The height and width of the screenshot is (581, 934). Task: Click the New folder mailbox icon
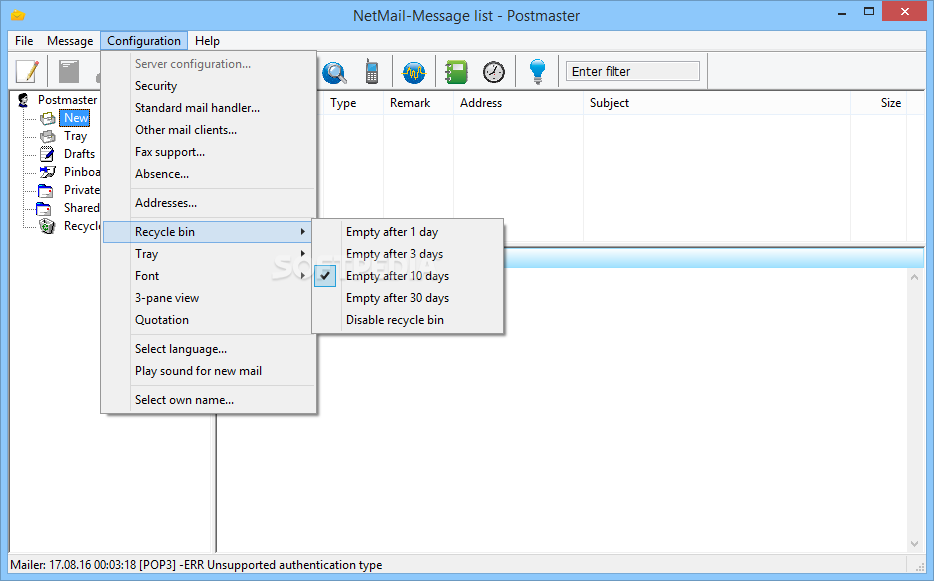[48, 119]
